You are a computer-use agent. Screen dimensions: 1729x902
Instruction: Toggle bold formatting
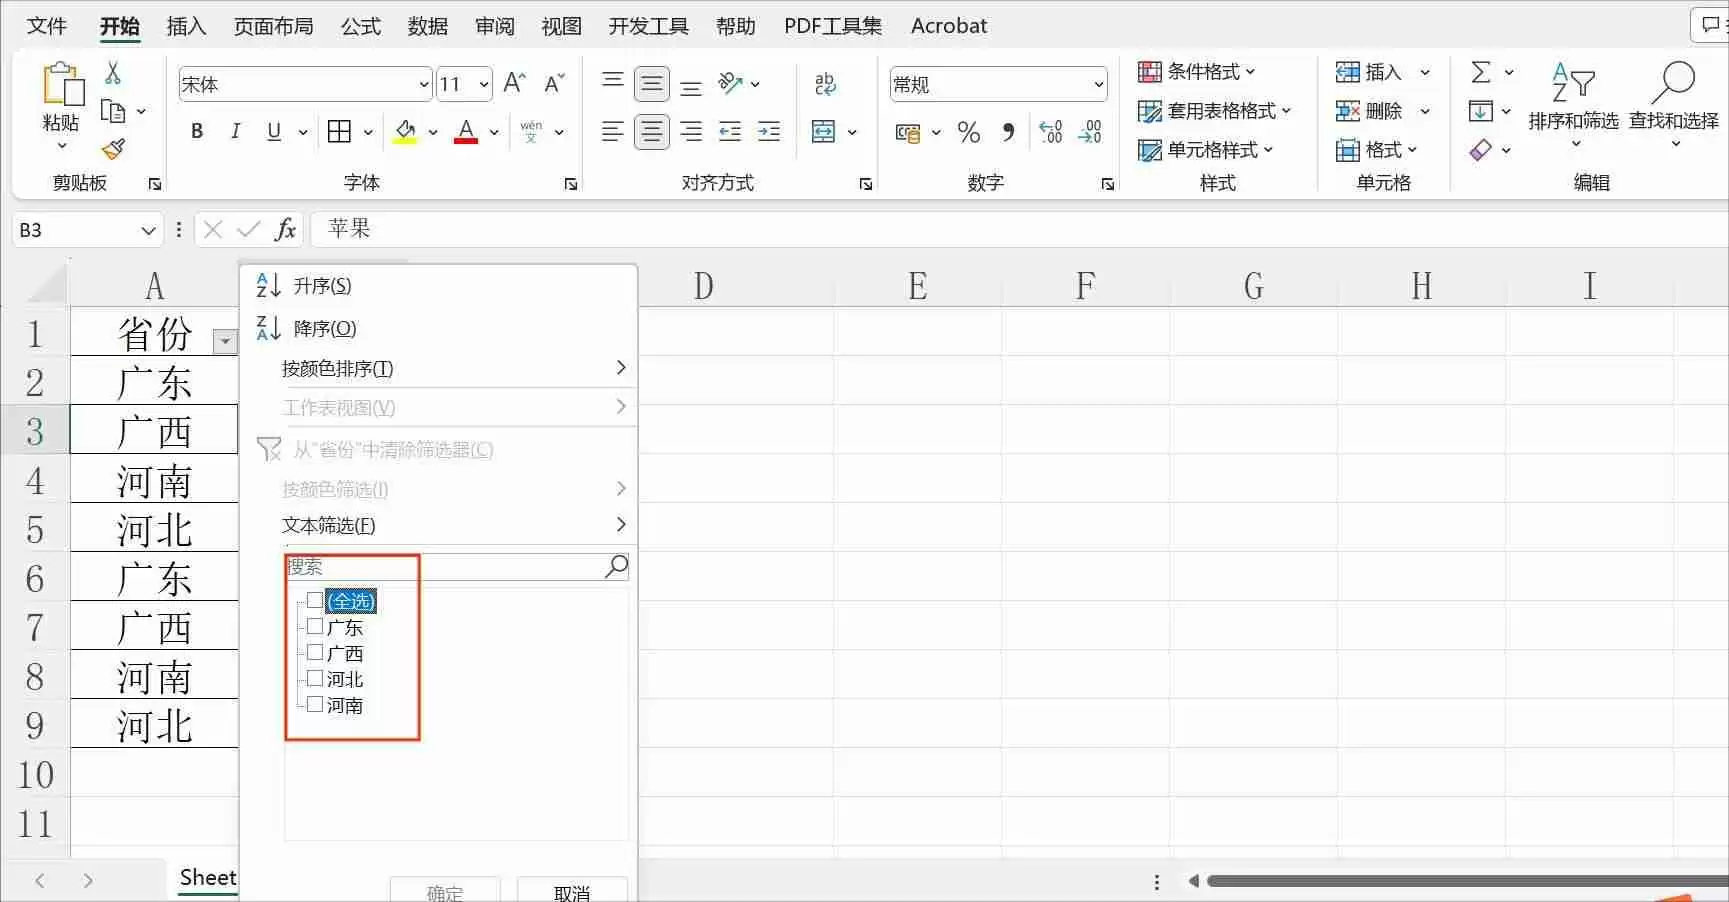(196, 131)
